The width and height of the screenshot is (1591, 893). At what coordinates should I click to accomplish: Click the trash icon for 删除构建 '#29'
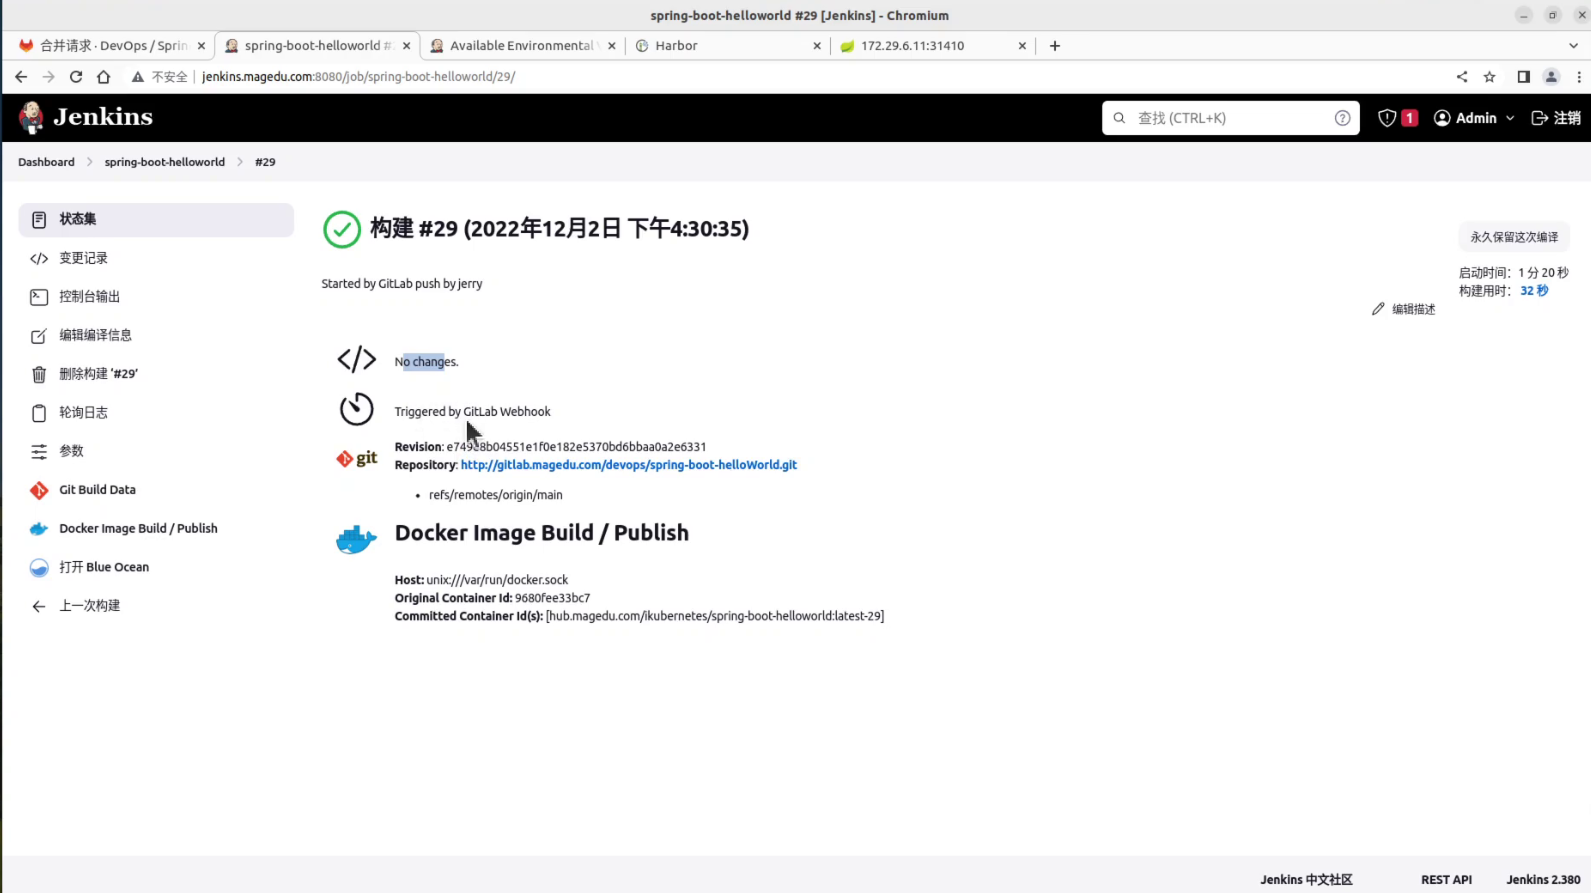coord(39,374)
